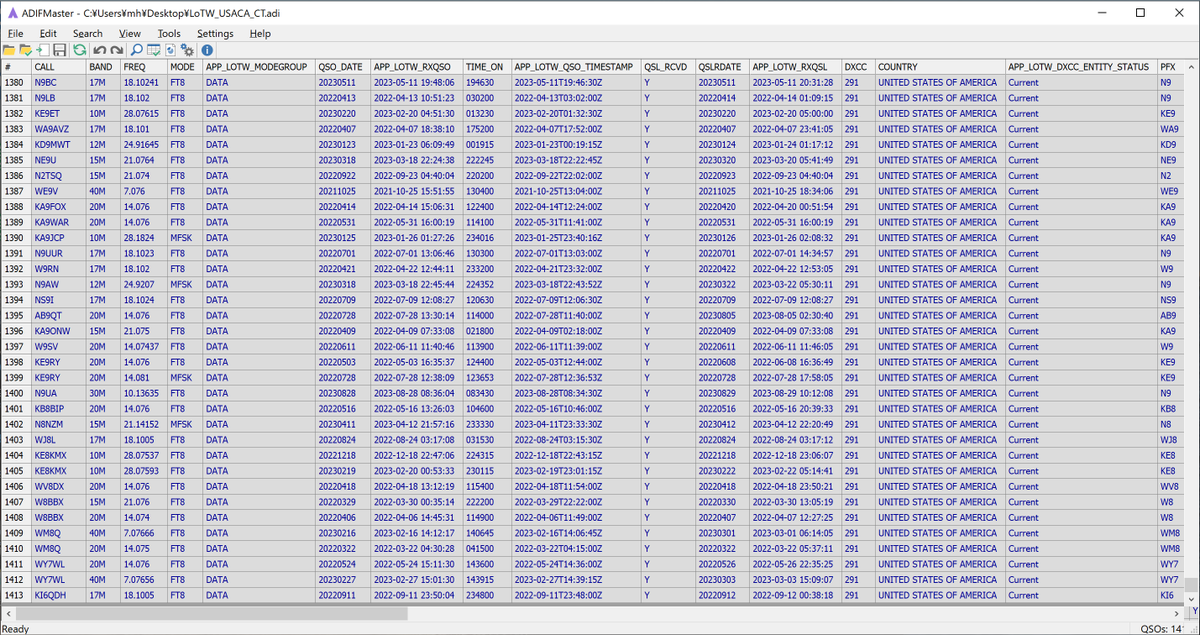Click the APP_LOTW_QSO_TIMESTAMP column header
Image resolution: width=1200 pixels, height=635 pixels.
coord(575,66)
